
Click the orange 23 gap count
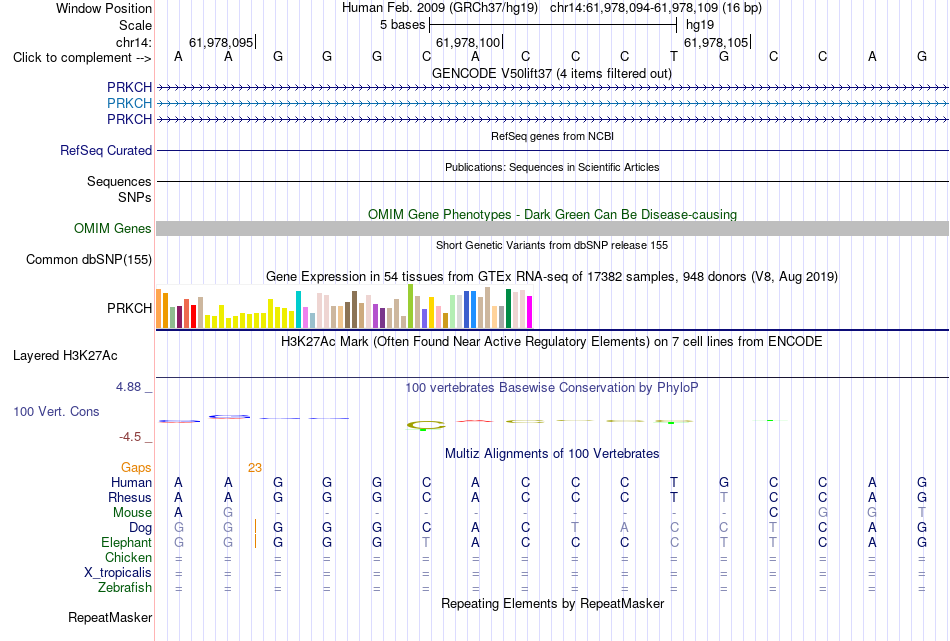pyautogui.click(x=254, y=468)
